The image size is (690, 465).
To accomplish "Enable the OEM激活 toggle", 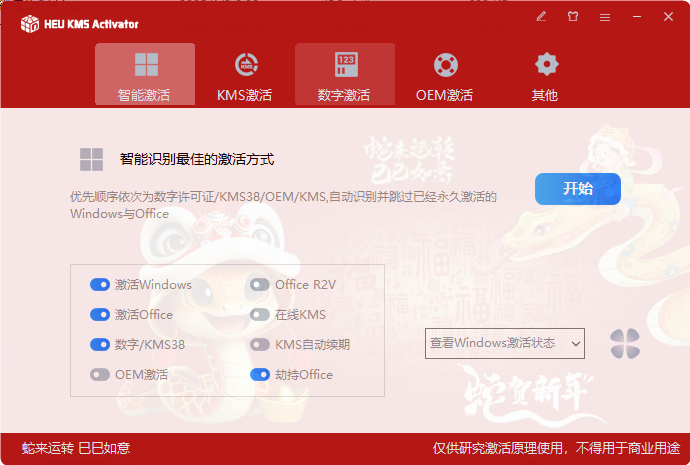I will (x=100, y=375).
